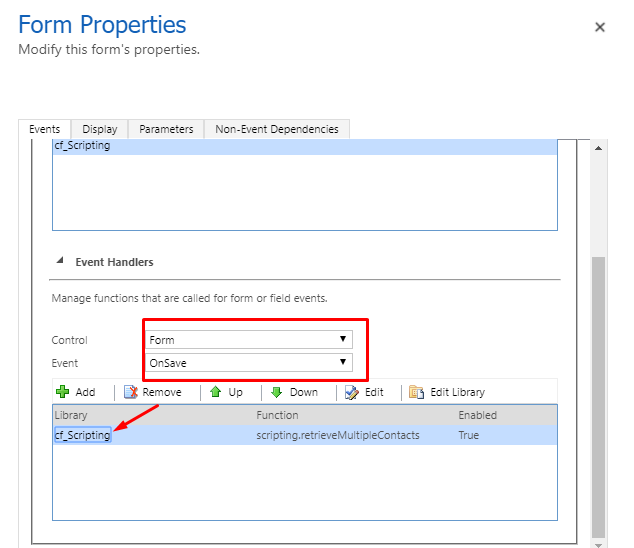The width and height of the screenshot is (634, 548).
Task: Open the Non-Event Dependencies tab
Action: [x=277, y=129]
